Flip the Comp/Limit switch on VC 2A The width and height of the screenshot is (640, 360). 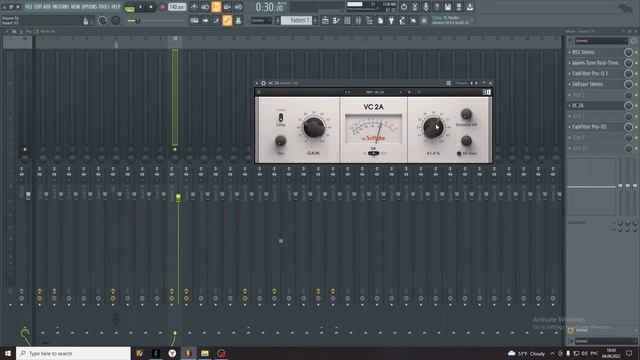pos(281,118)
